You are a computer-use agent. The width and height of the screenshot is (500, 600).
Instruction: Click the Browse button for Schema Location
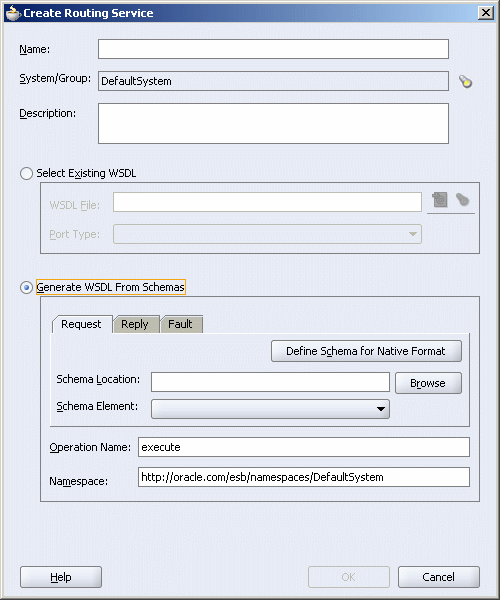pos(428,383)
